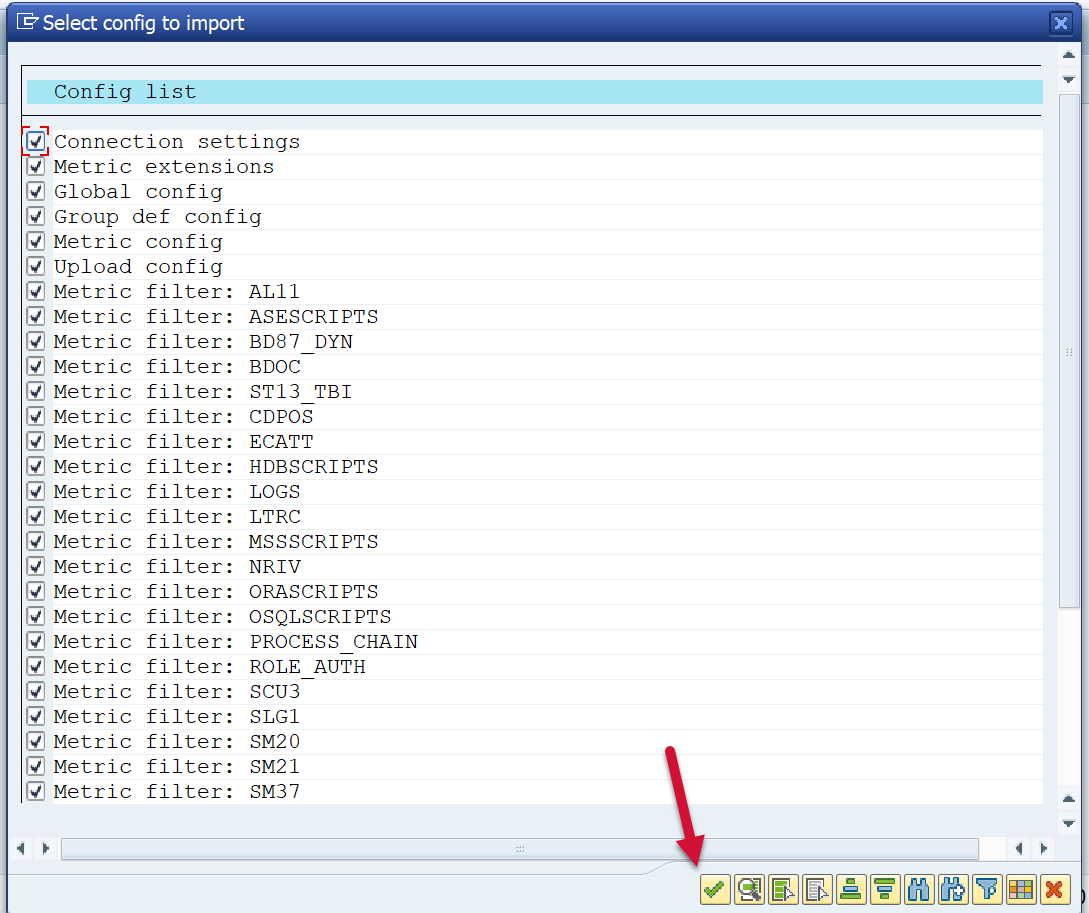Viewport: 1089px width, 913px height.
Task: Click the Select All icon
Action: [x=783, y=888]
